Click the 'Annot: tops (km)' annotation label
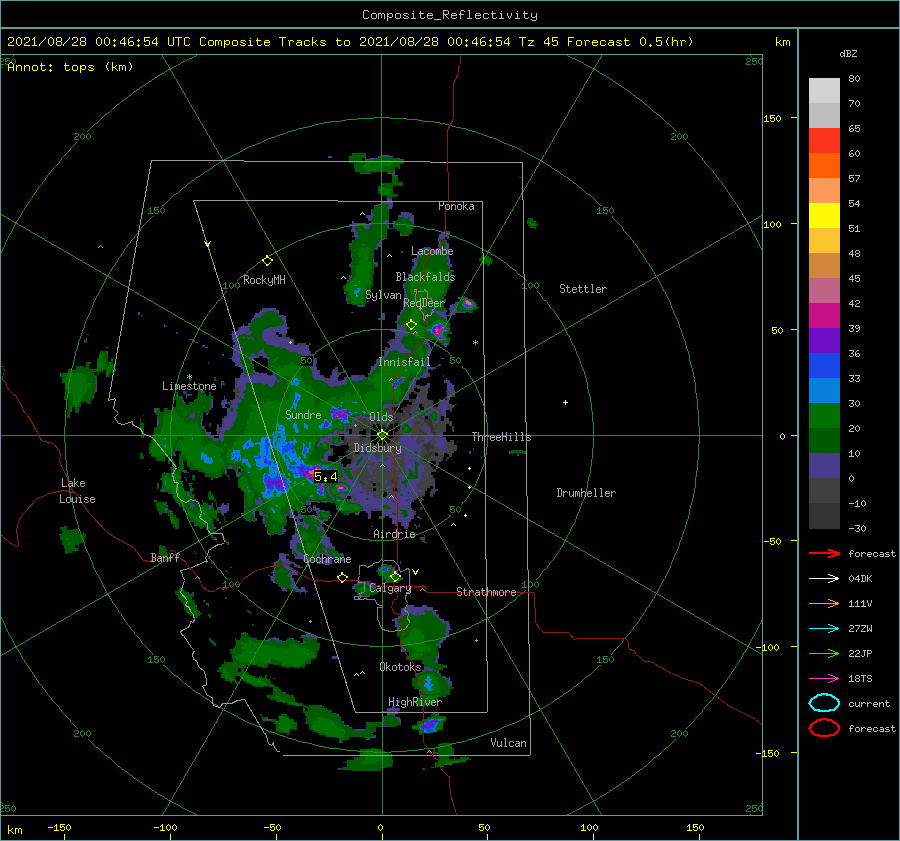This screenshot has height=841, width=900. (x=70, y=67)
